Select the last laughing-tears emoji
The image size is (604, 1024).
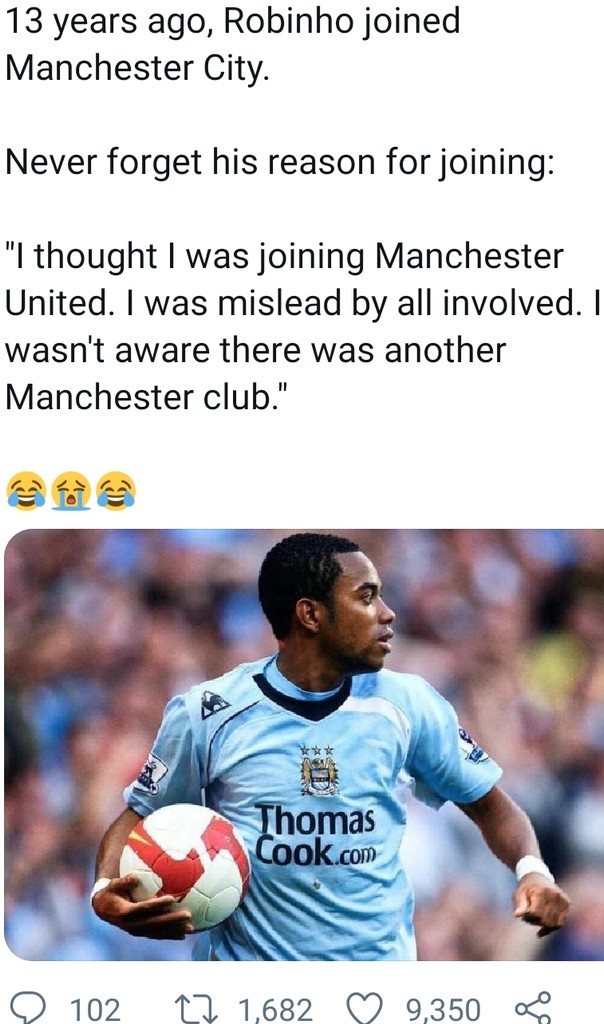116,490
